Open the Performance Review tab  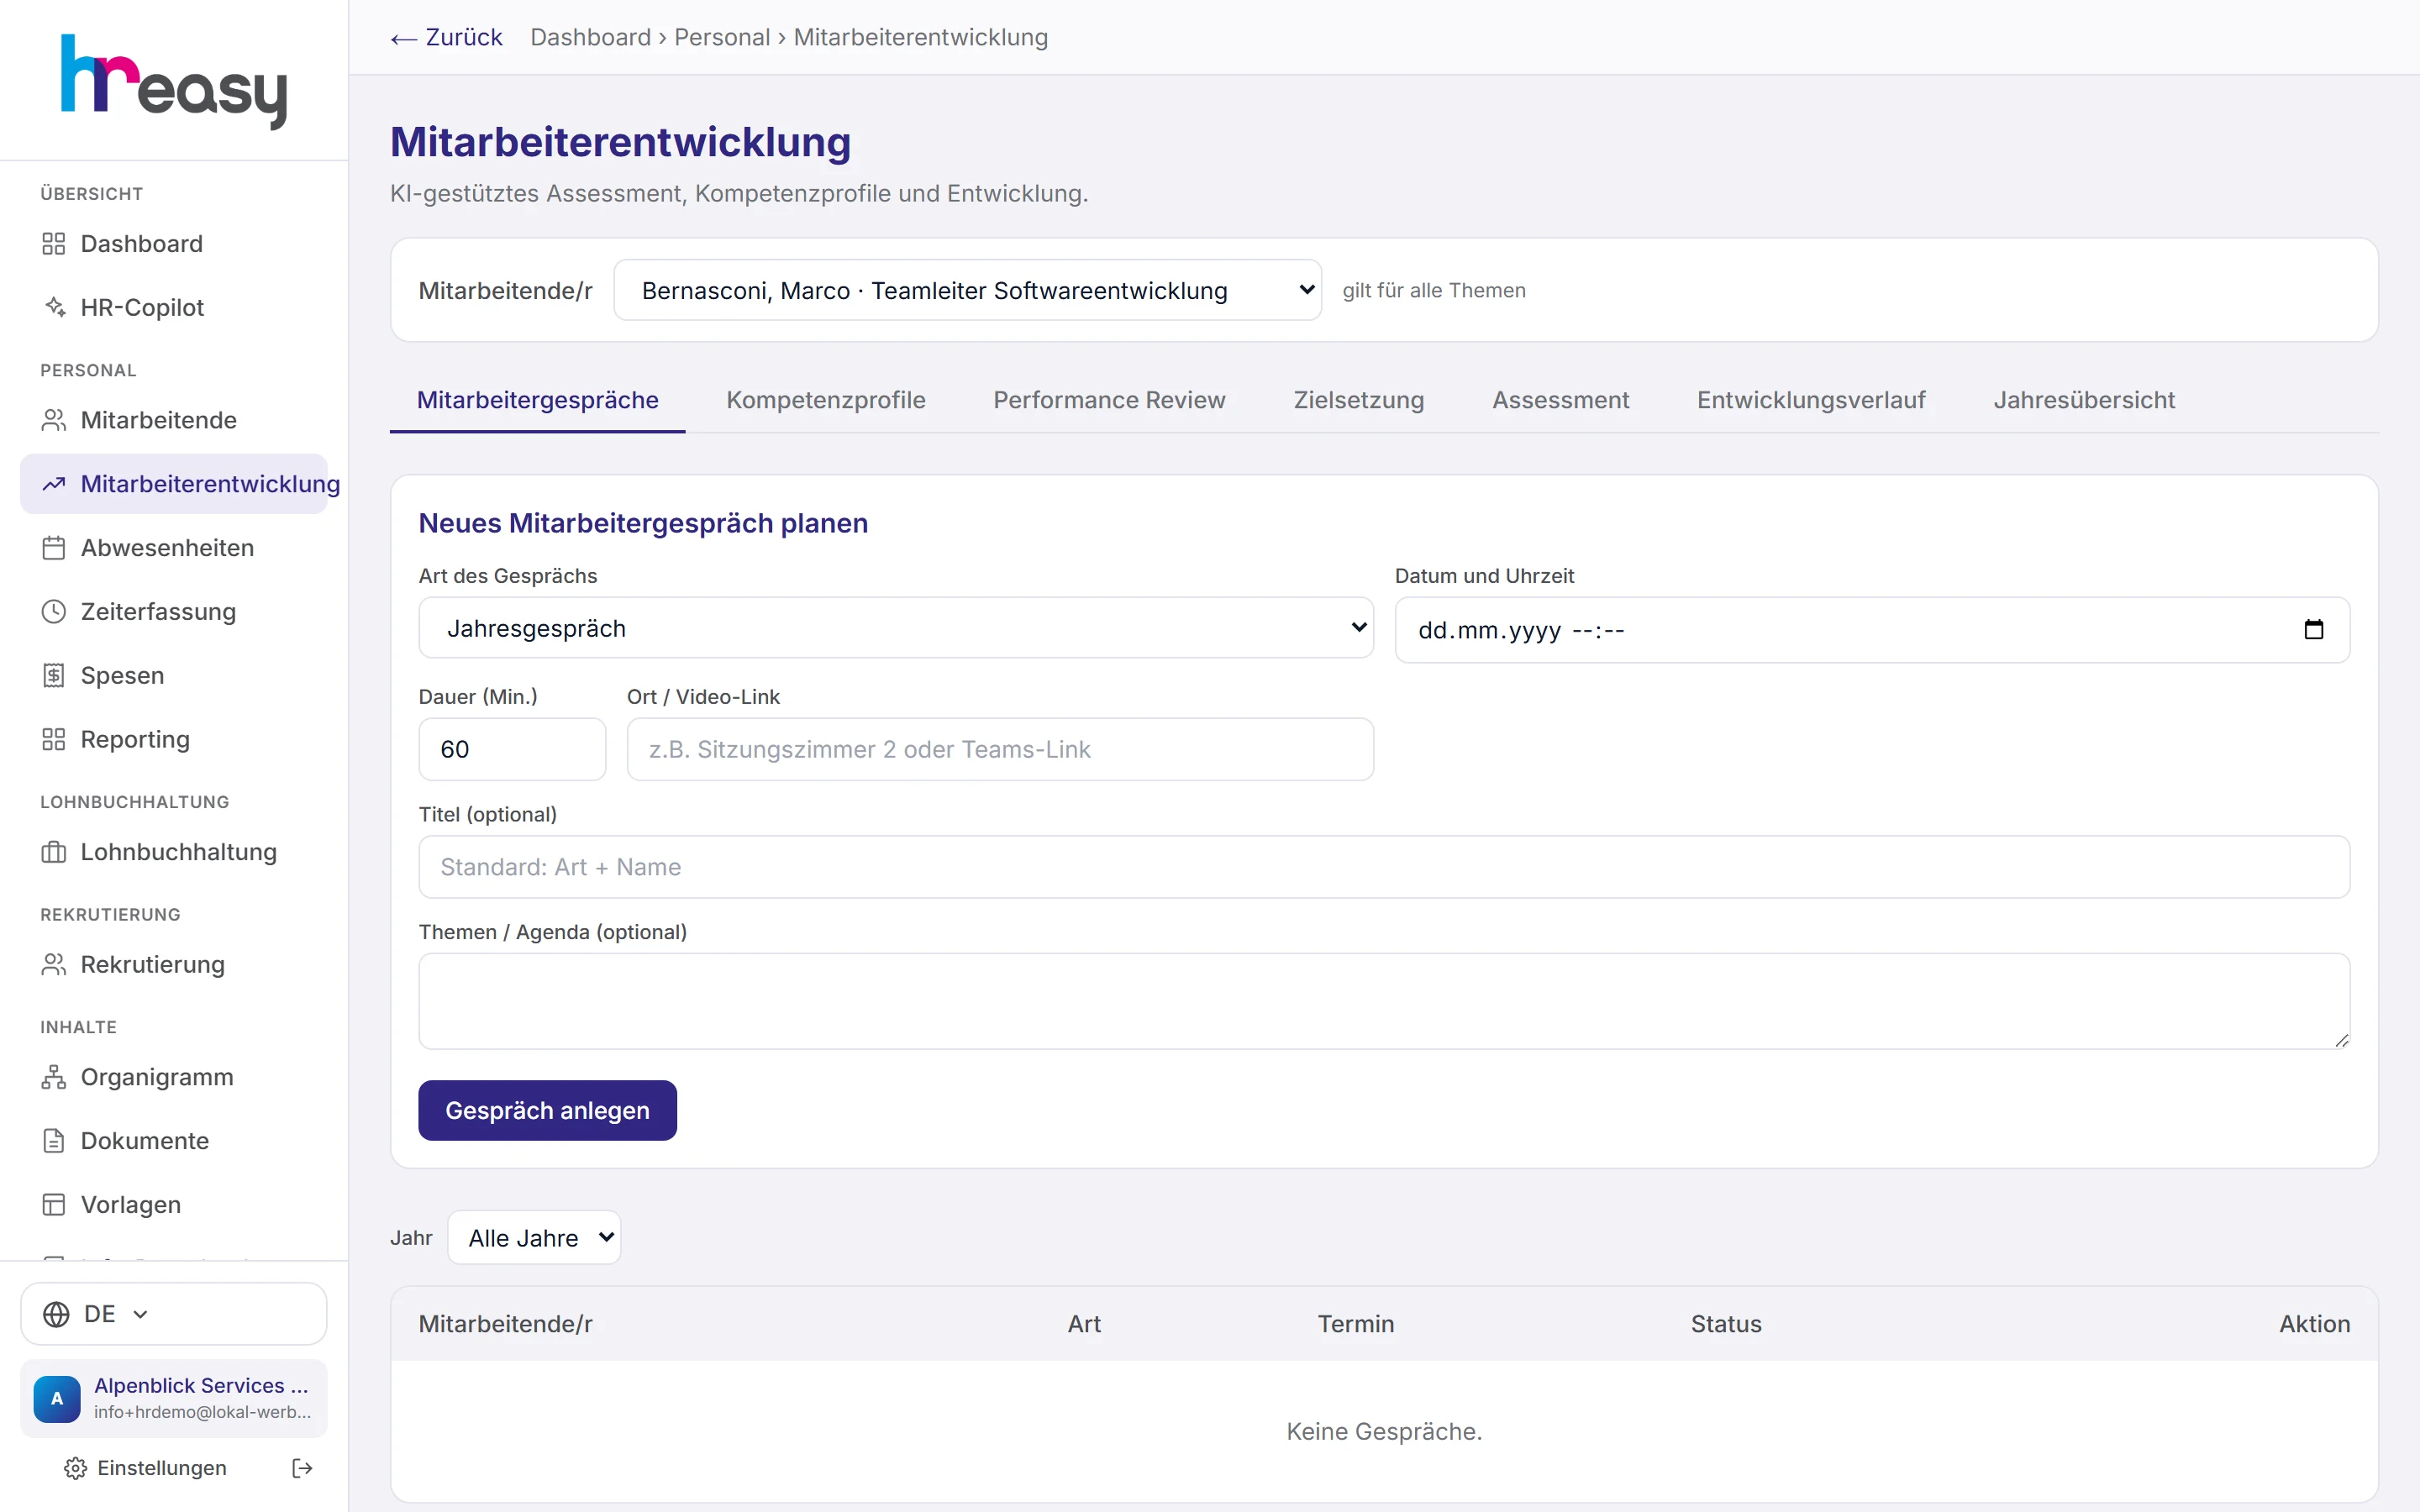click(1109, 400)
